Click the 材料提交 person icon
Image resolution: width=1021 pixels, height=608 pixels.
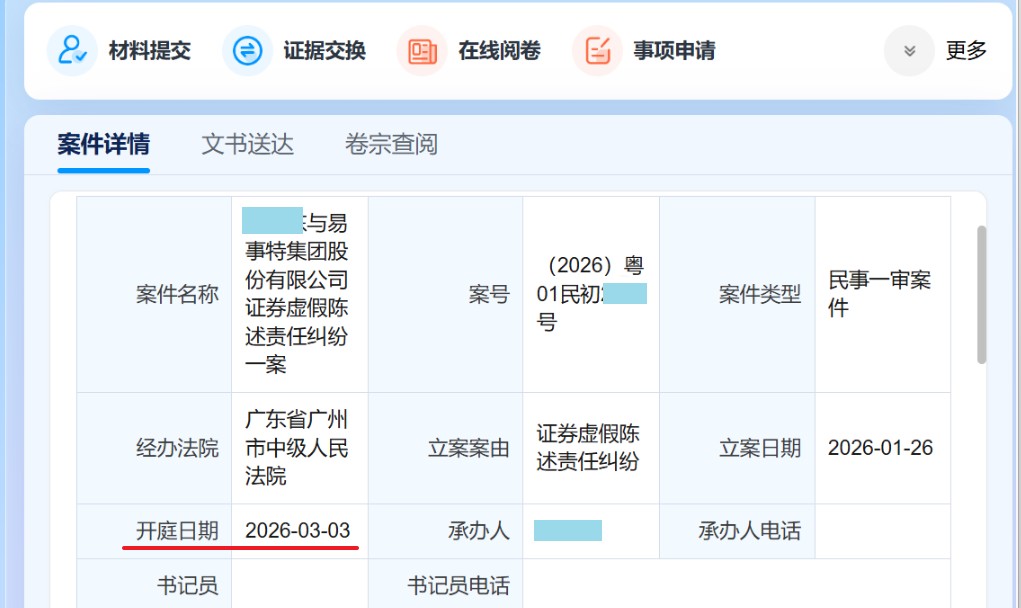click(72, 50)
